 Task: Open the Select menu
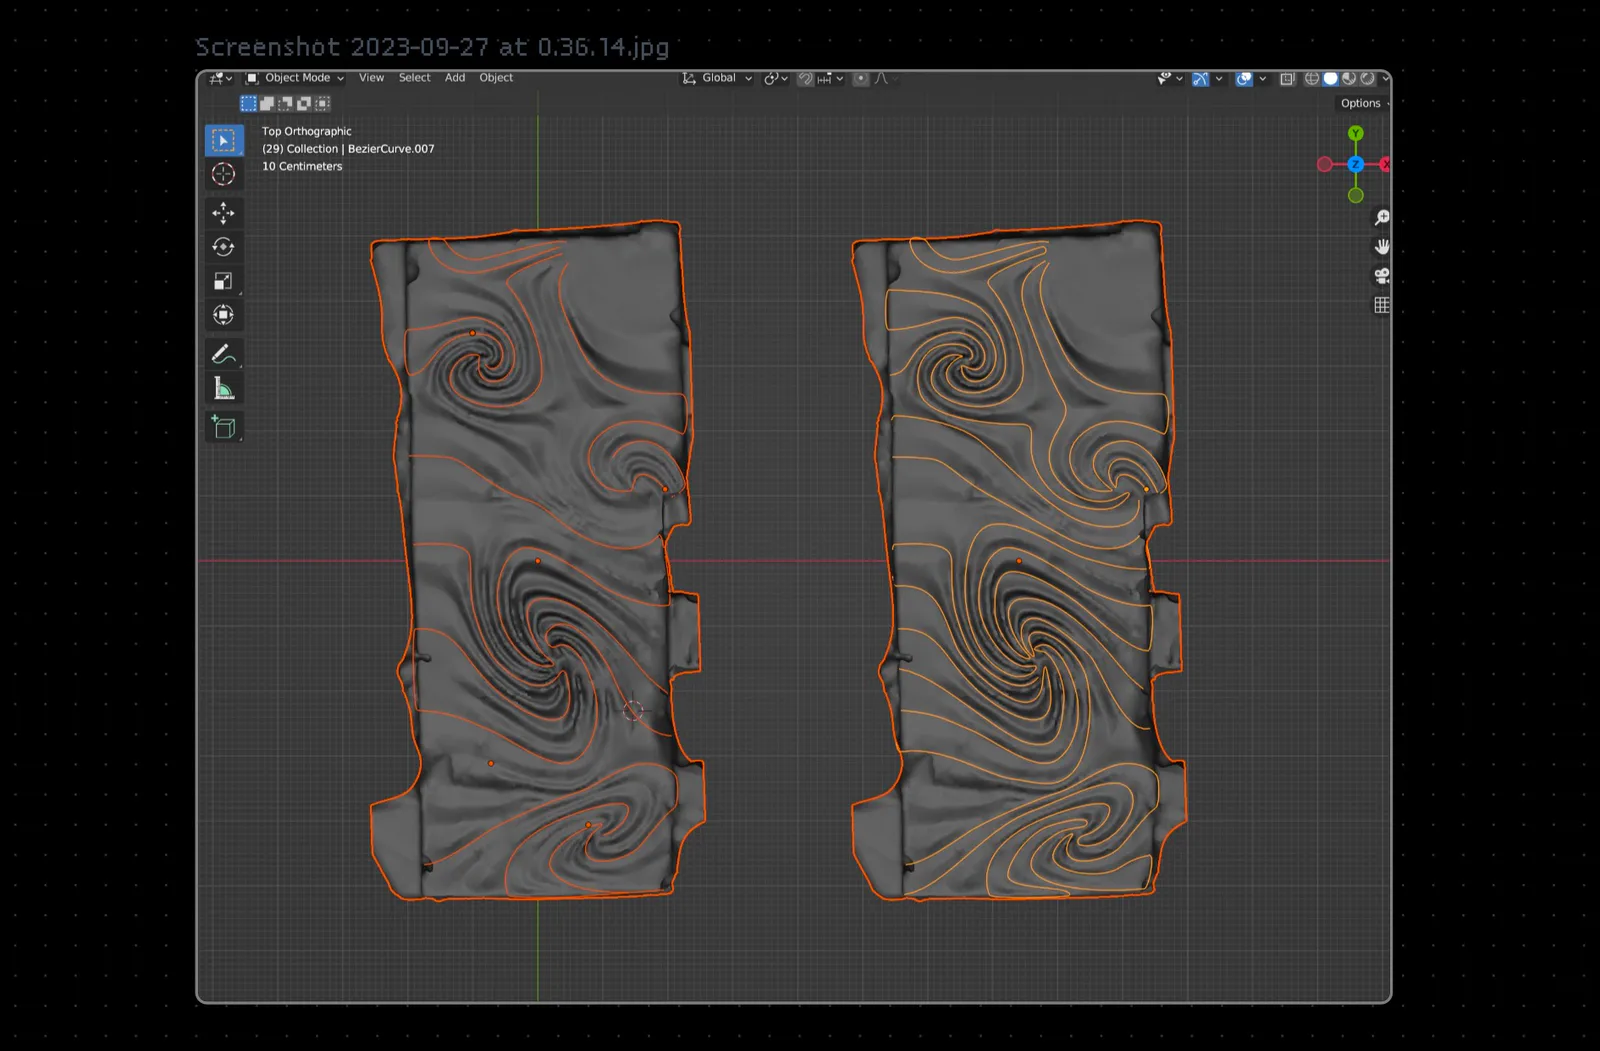414,78
